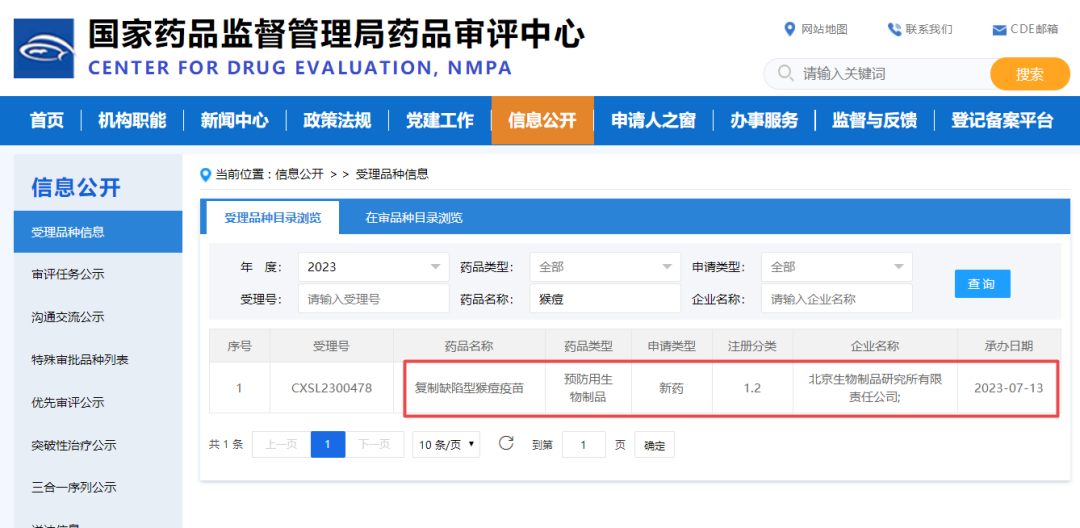The height and width of the screenshot is (528, 1080).
Task: Go to 新闻中心 navigation menu
Action: [234, 121]
